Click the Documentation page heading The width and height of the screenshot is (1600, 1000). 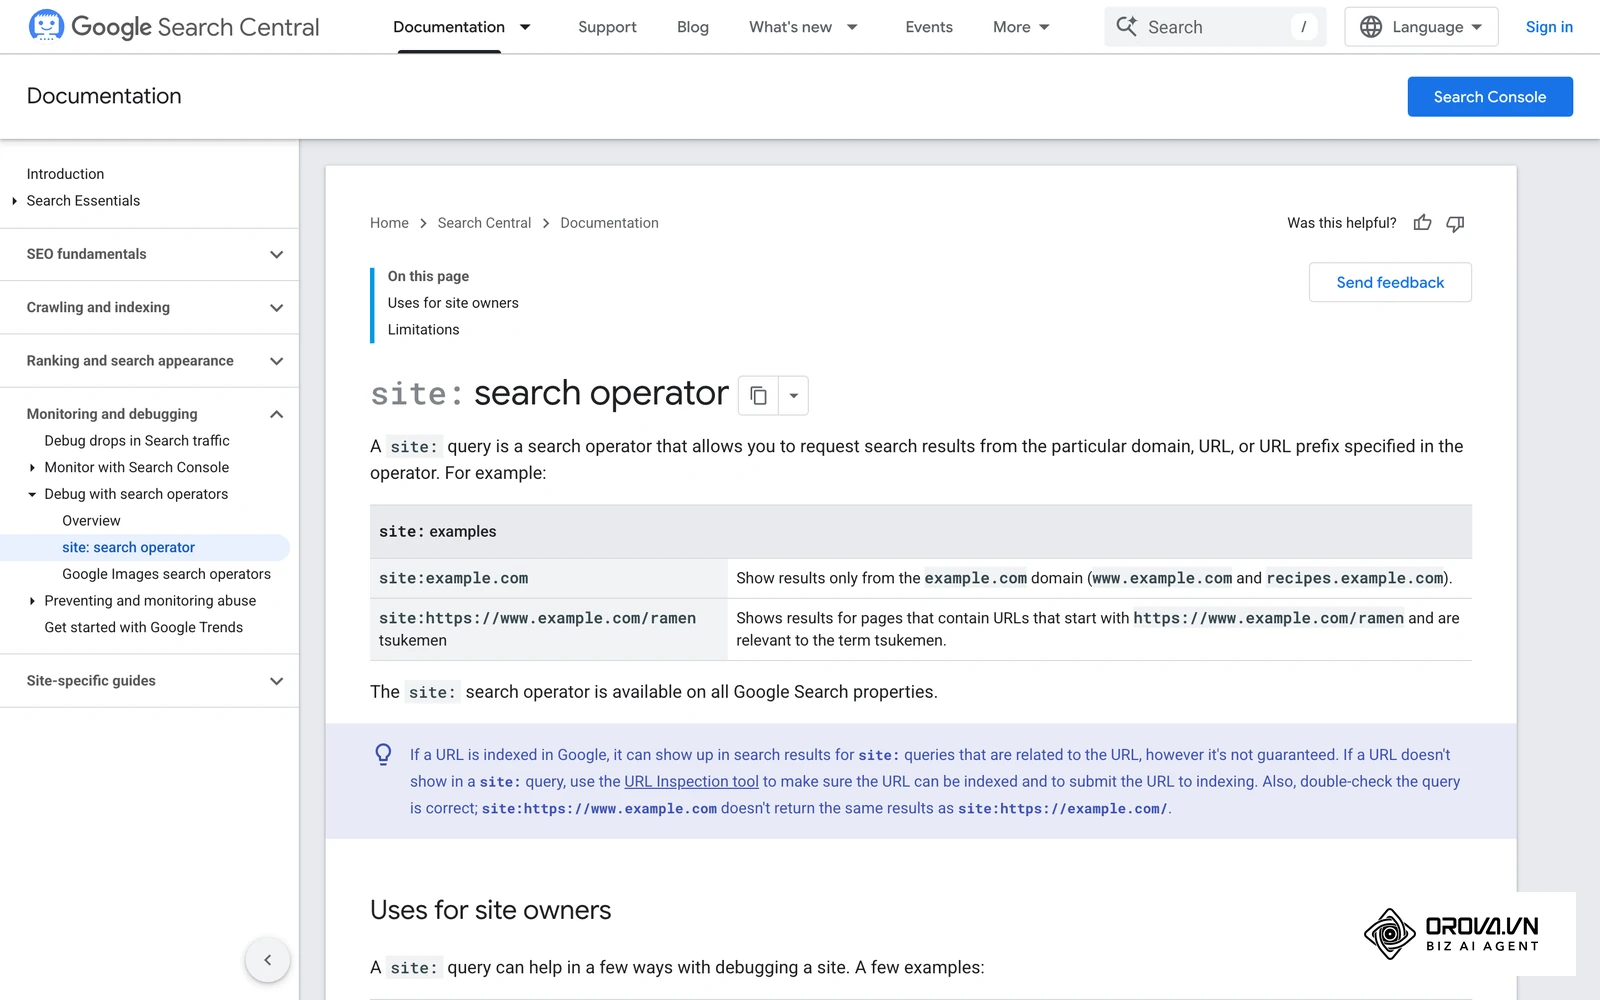tap(104, 96)
